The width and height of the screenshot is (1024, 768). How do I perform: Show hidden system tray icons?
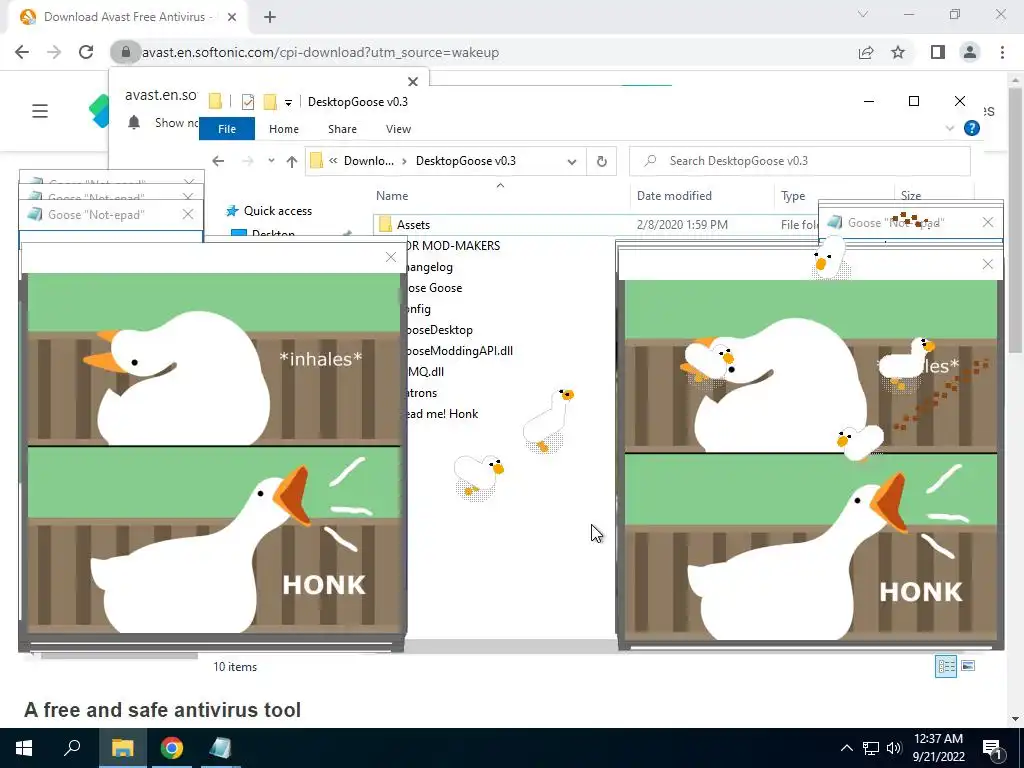pyautogui.click(x=846, y=748)
